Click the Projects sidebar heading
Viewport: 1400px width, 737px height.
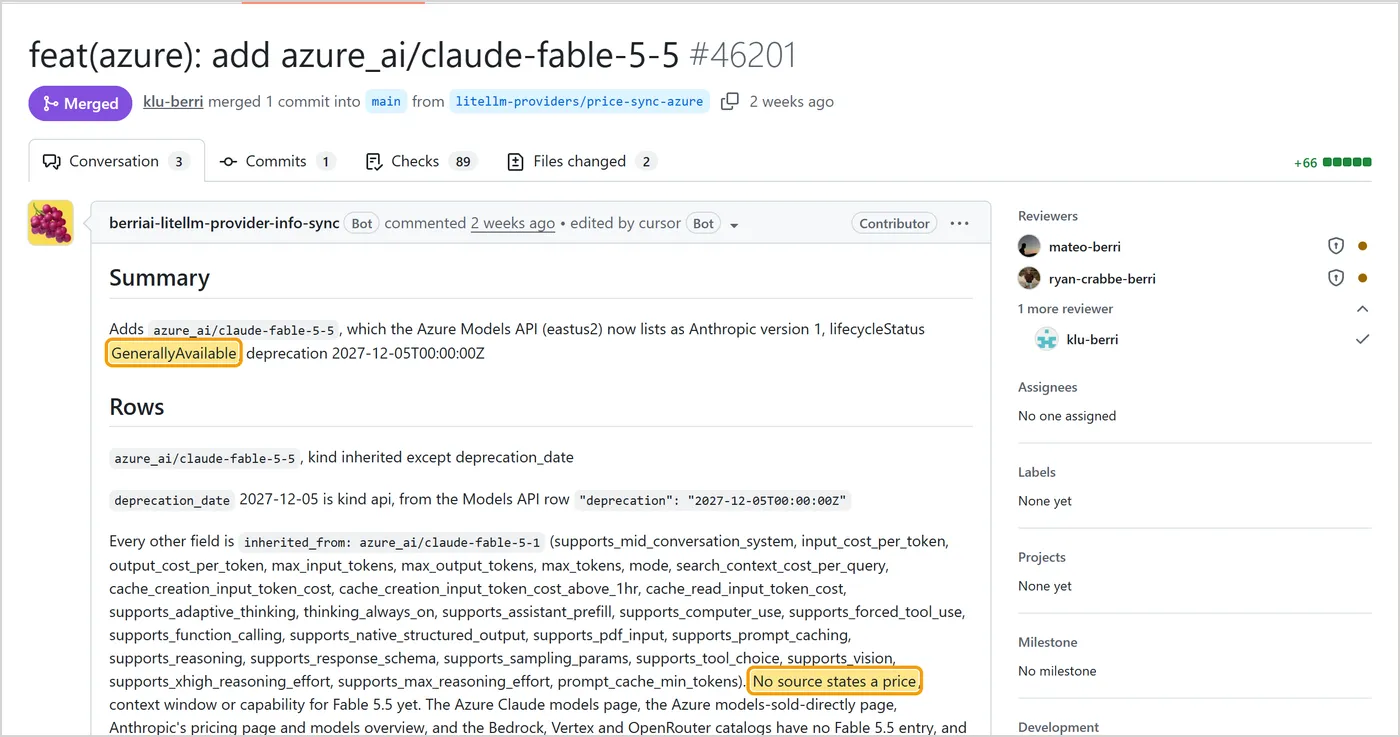click(1042, 557)
